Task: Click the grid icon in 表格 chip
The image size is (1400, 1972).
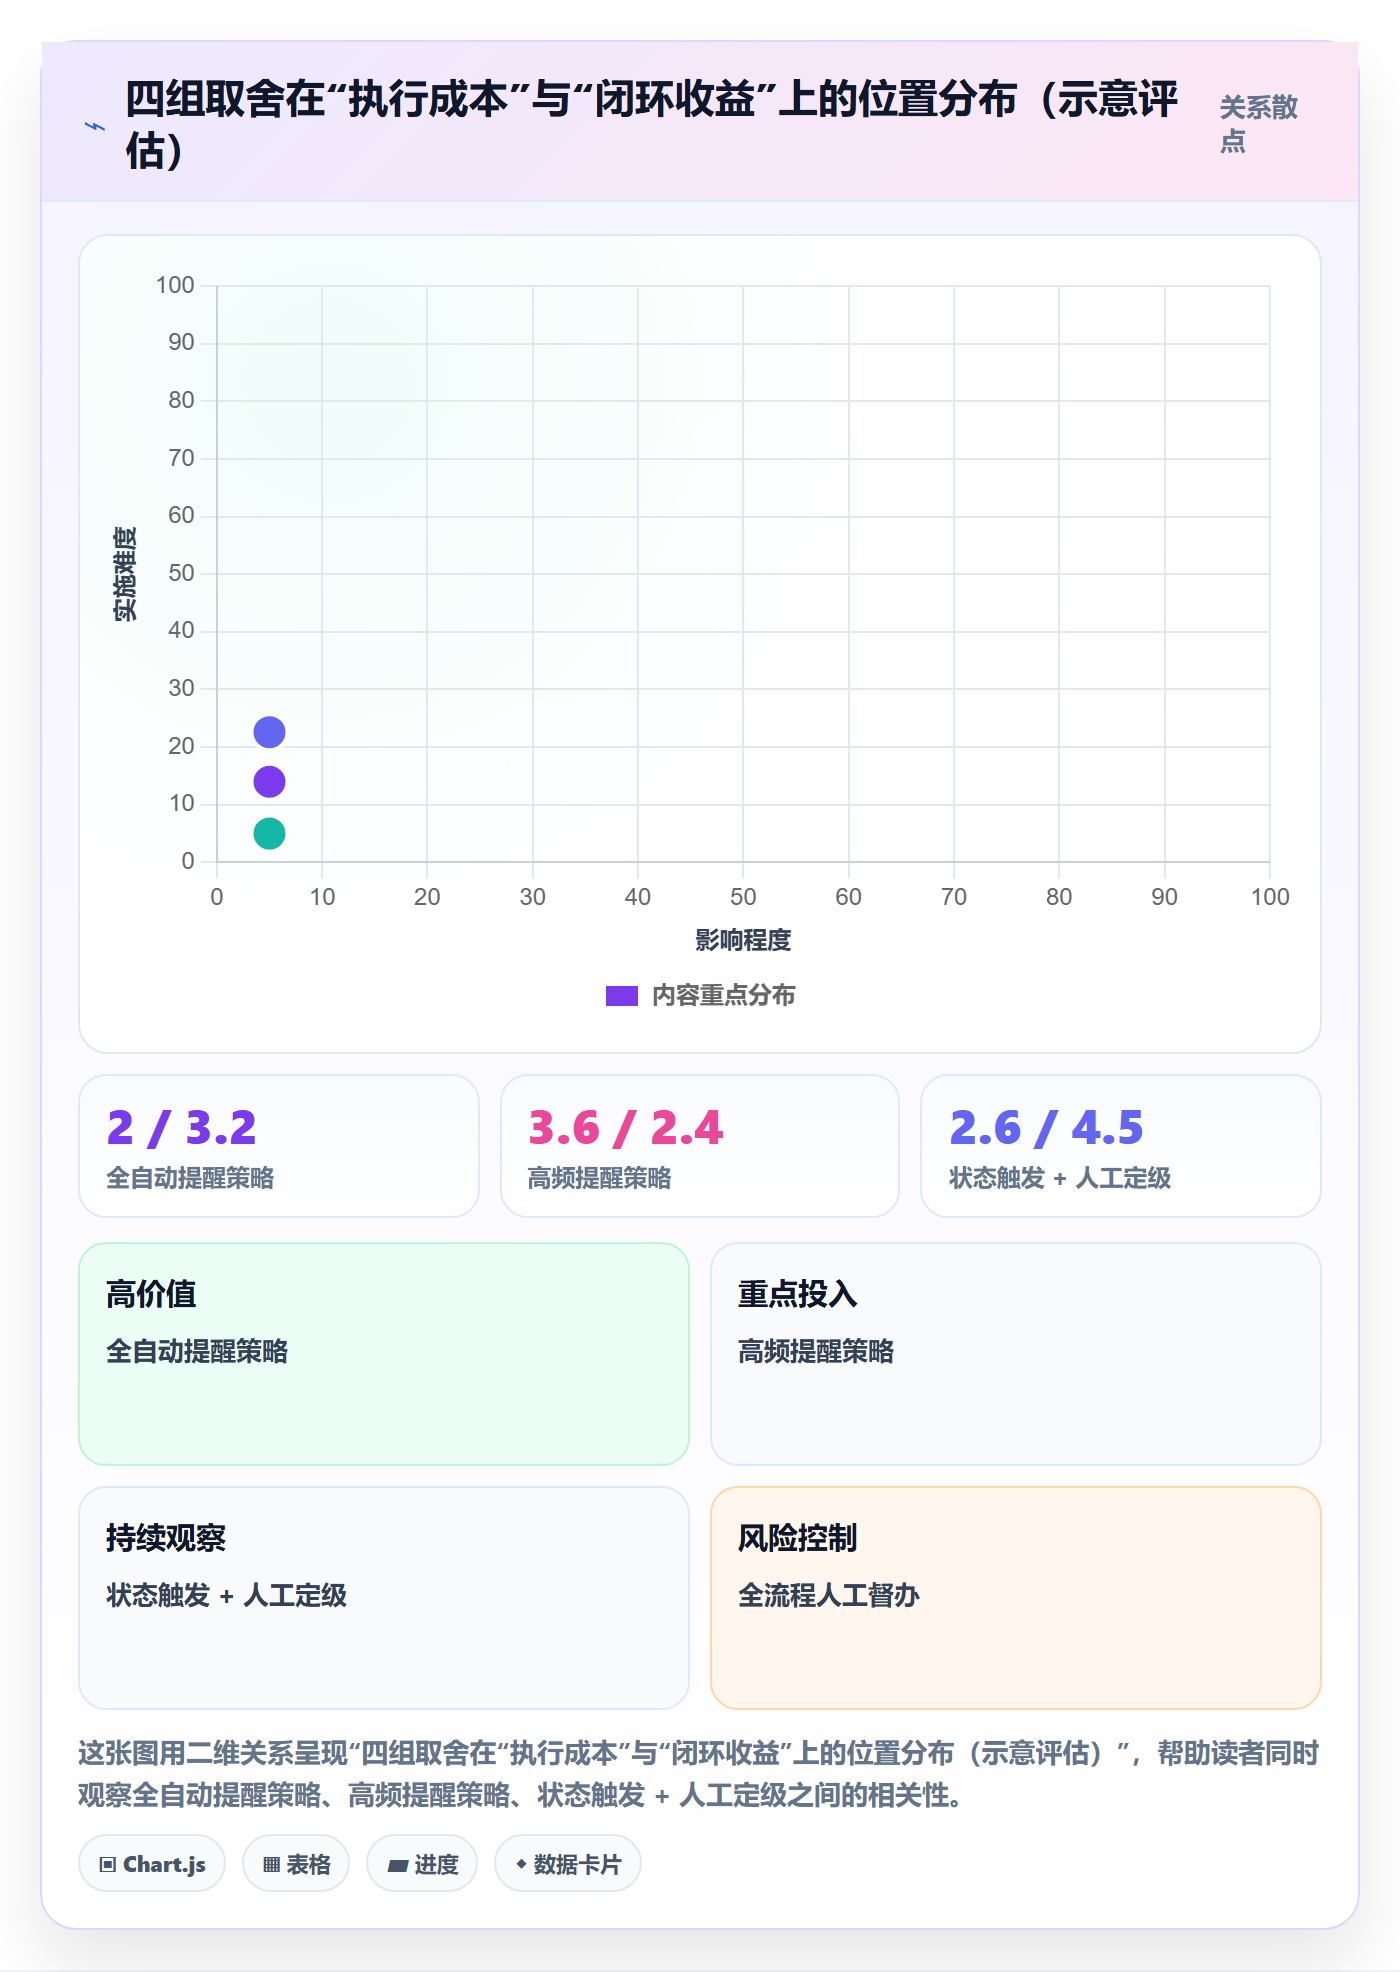Action: coord(271,1865)
